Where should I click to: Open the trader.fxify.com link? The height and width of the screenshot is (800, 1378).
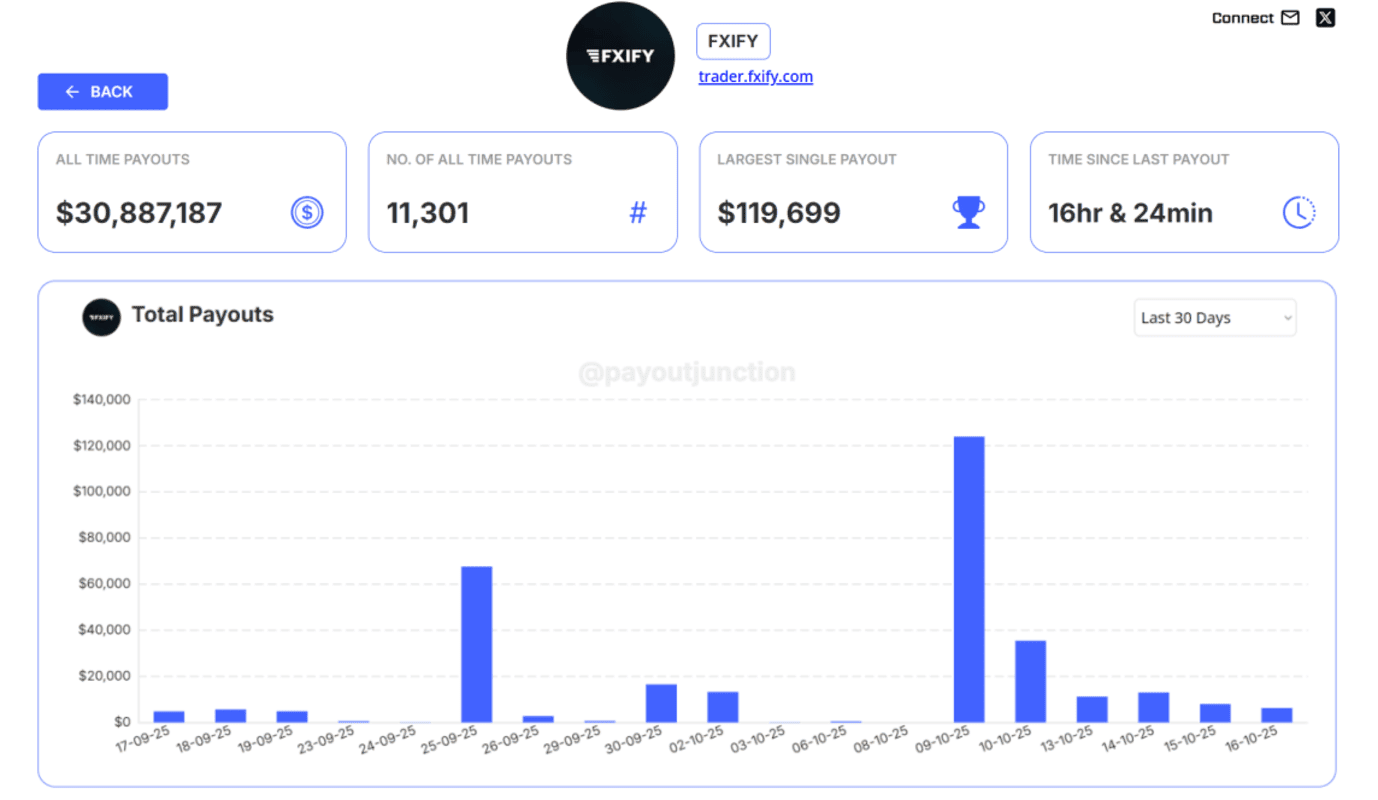(756, 76)
